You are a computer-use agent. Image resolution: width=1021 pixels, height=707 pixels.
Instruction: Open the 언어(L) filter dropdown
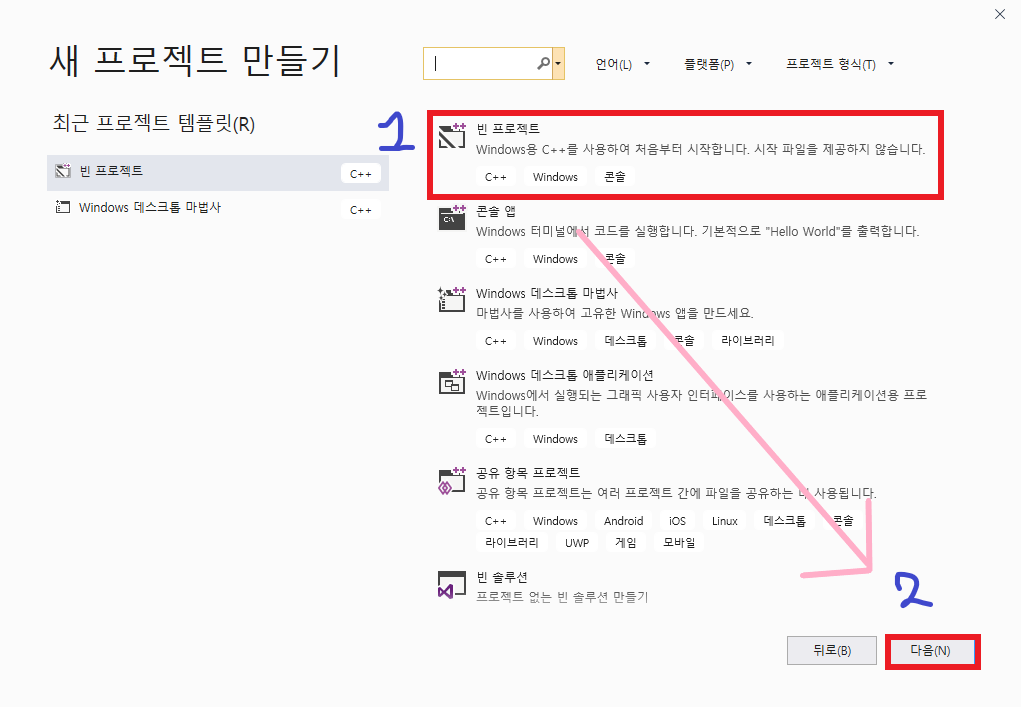pyautogui.click(x=622, y=64)
